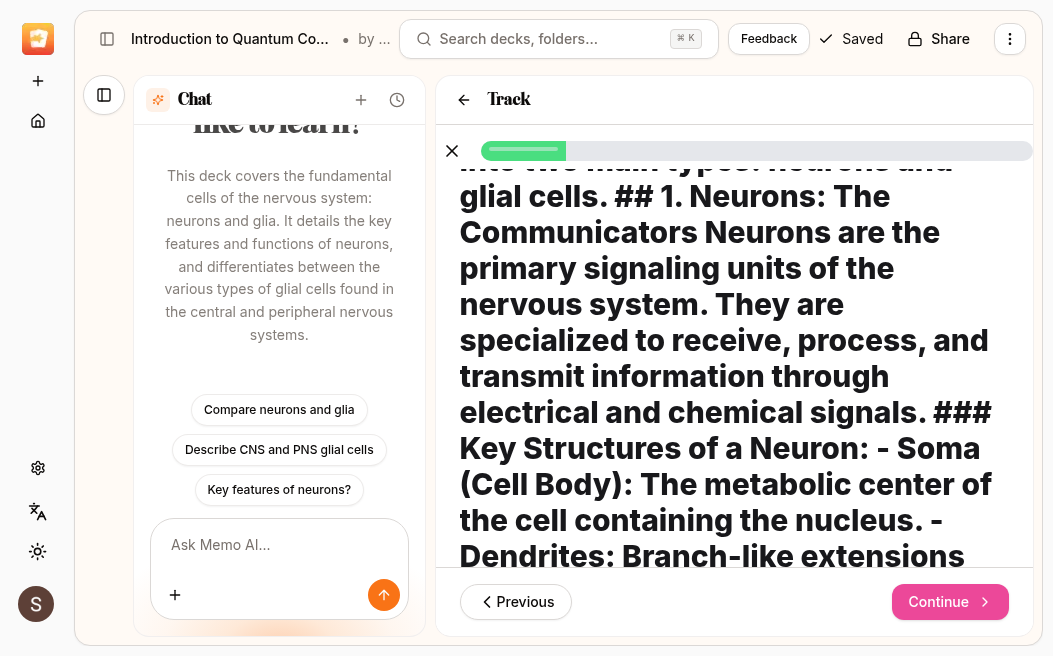Viewport: 1053px width, 656px height.
Task: Go to Home via house icon
Action: [38, 121]
